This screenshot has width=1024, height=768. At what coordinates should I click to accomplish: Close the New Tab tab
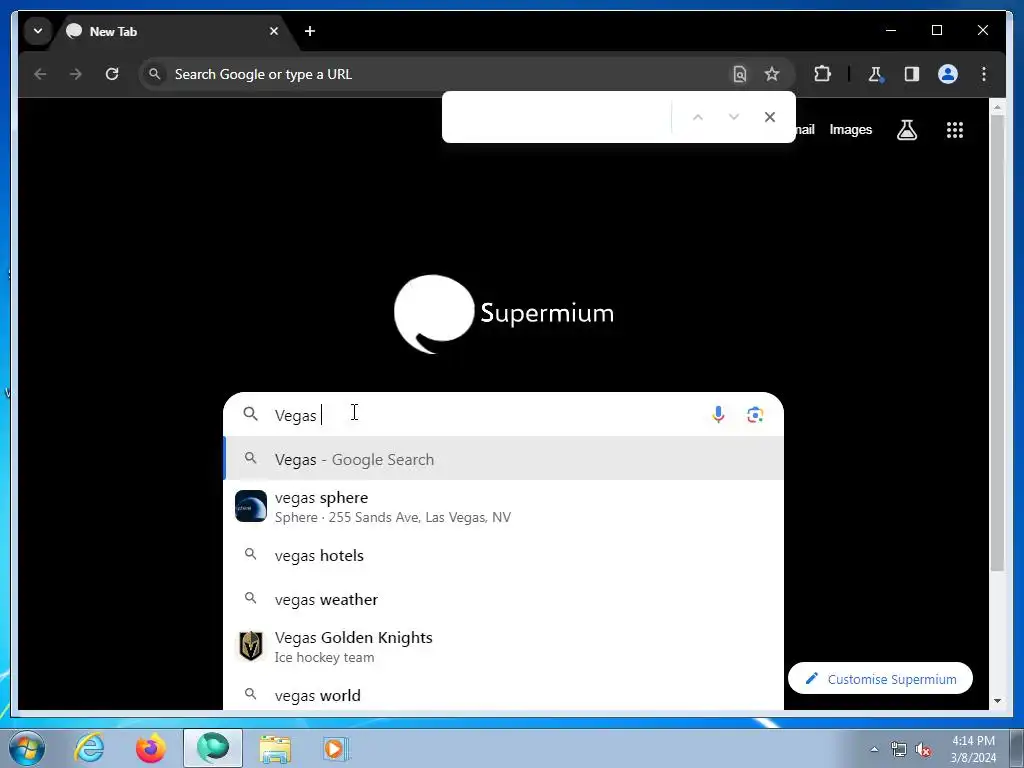point(274,31)
